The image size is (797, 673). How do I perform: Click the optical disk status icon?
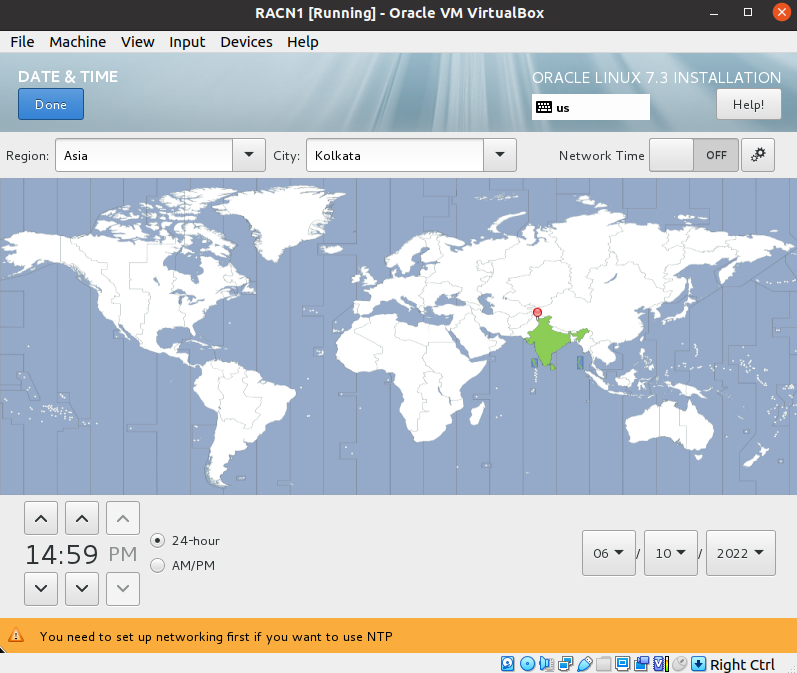tap(528, 664)
